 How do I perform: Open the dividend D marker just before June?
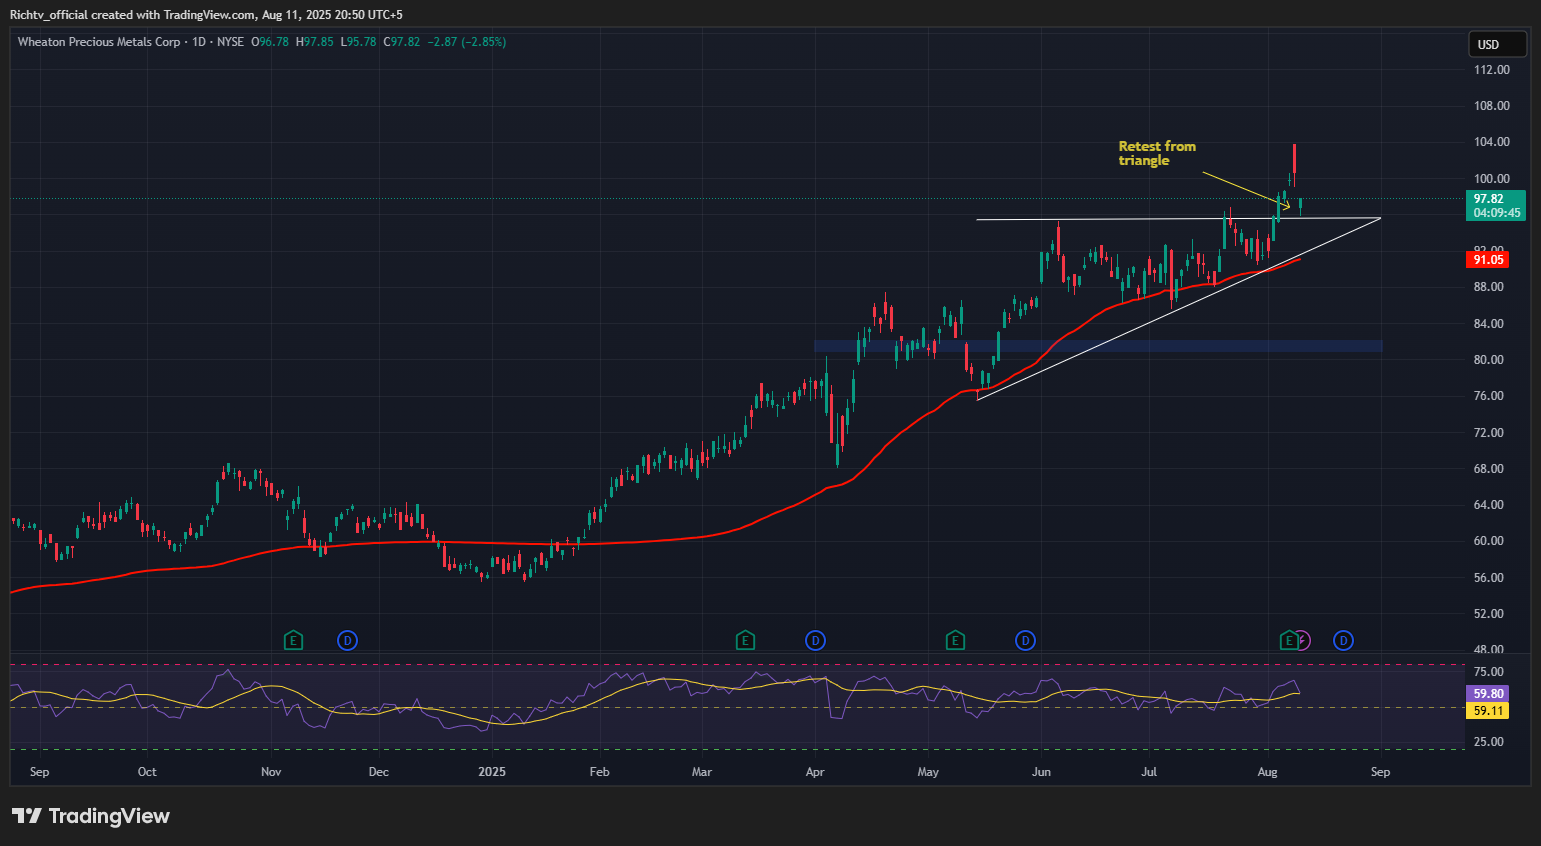[x=1025, y=640]
